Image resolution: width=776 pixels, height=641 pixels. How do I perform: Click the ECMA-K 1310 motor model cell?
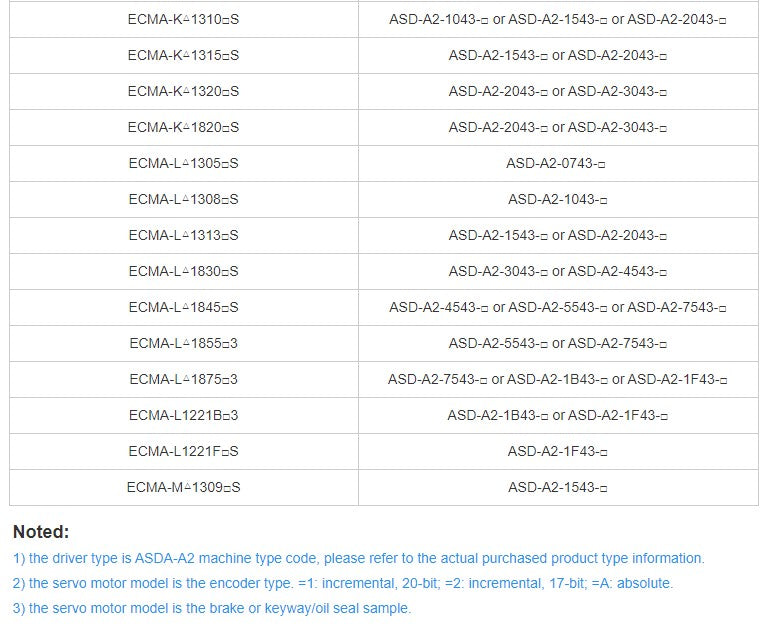(x=184, y=19)
